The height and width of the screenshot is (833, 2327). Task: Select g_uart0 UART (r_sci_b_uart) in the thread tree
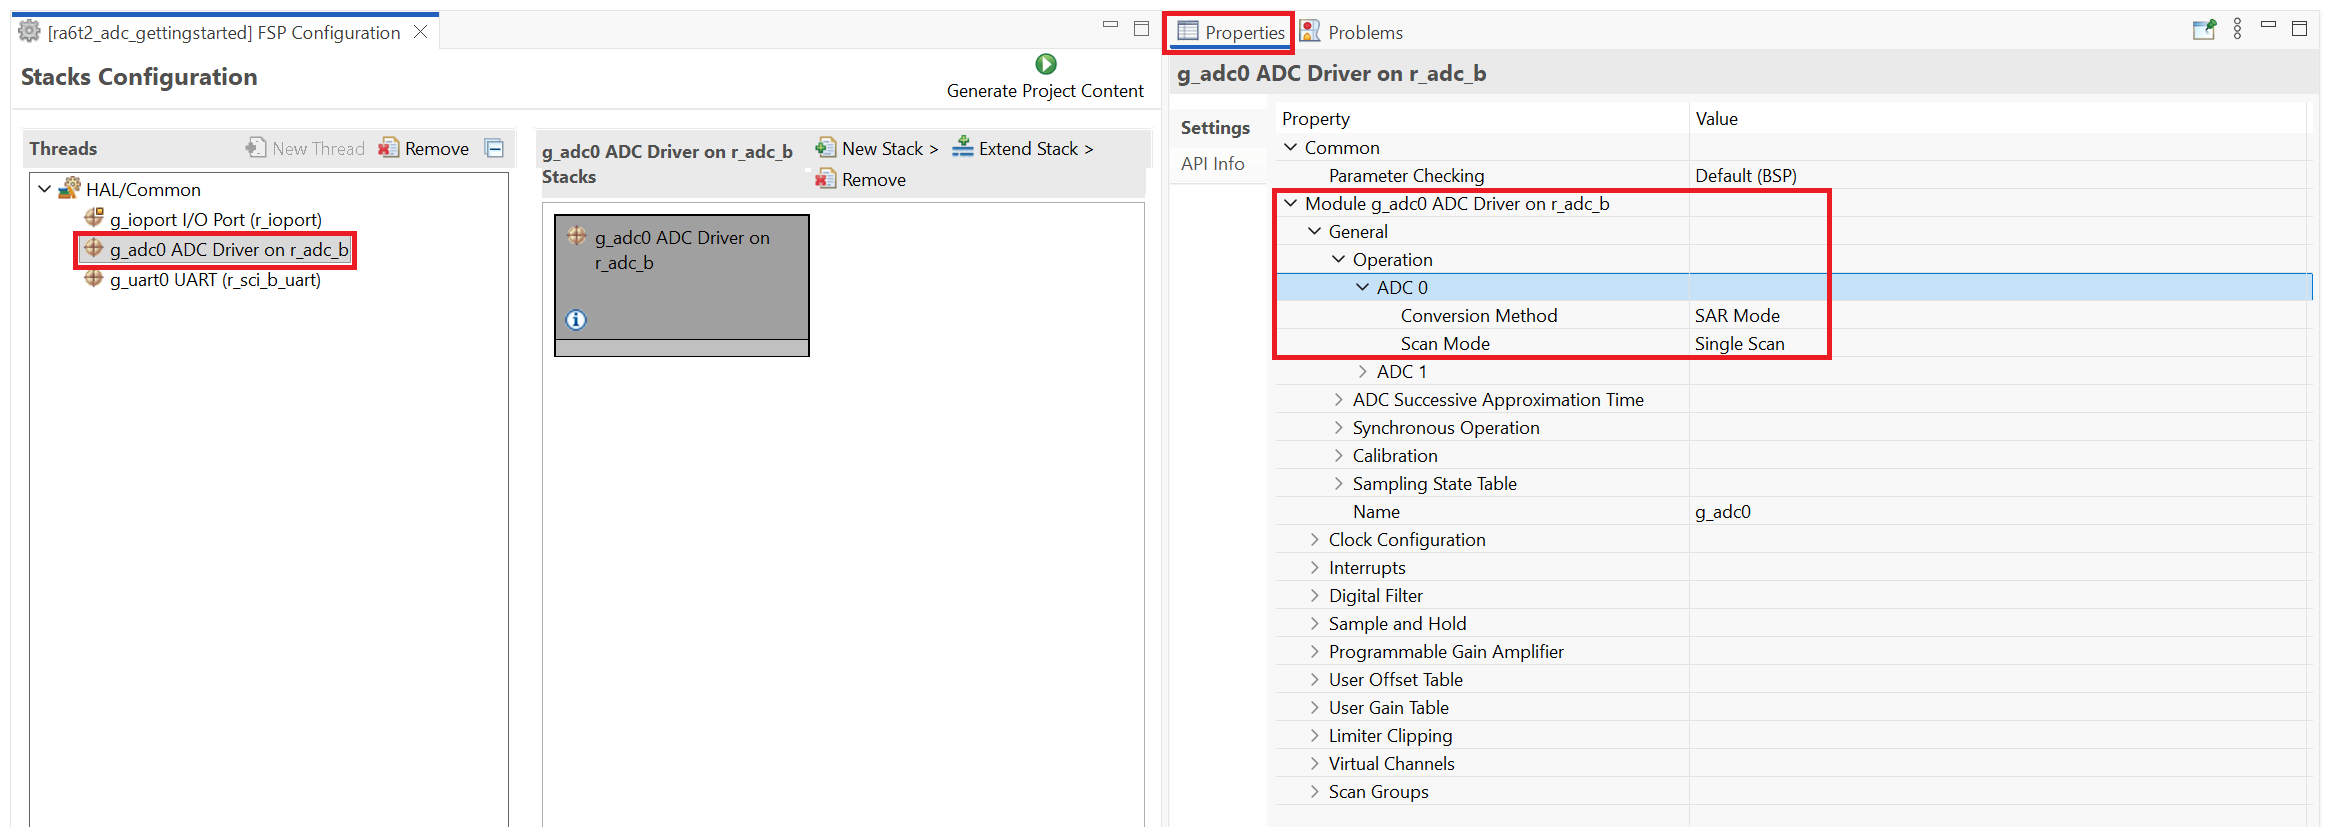(x=215, y=280)
